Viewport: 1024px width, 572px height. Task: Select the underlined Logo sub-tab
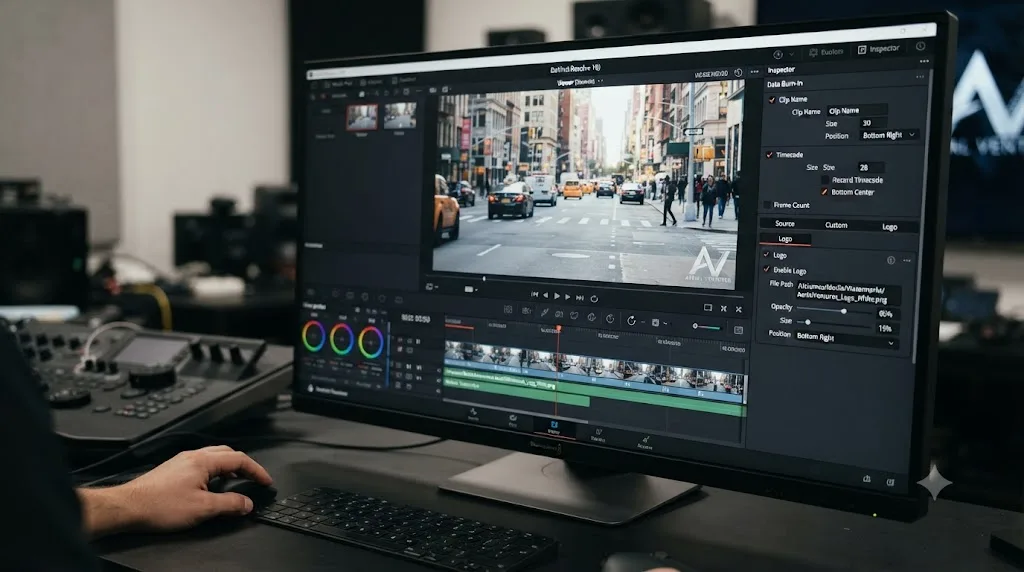point(785,240)
